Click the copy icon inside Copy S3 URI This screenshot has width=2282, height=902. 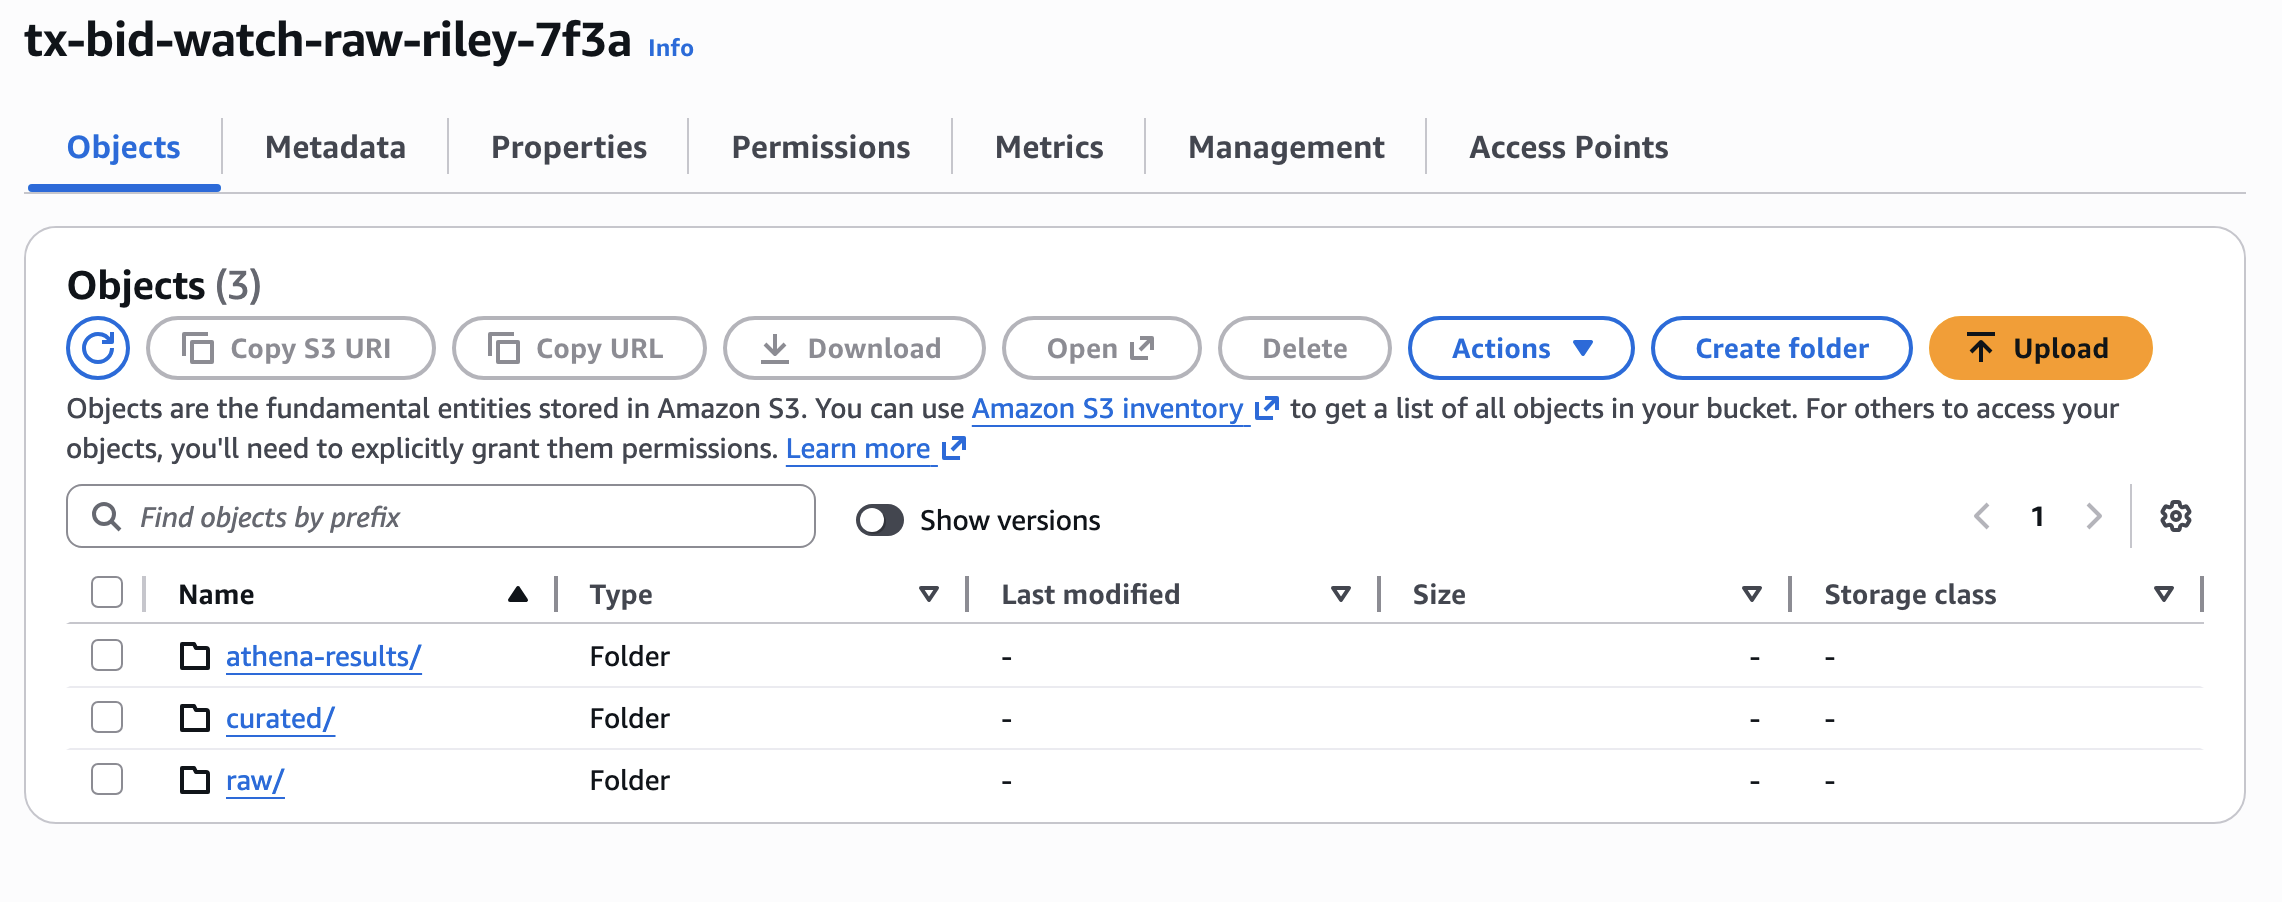coord(199,348)
